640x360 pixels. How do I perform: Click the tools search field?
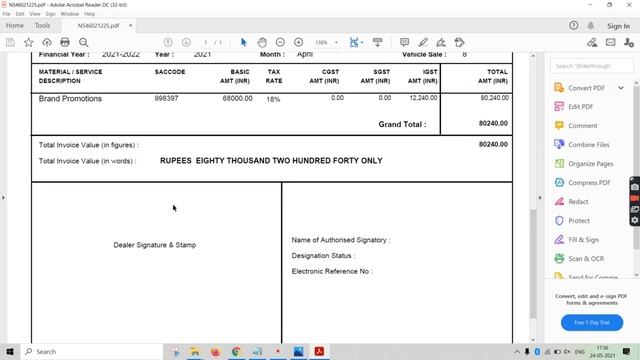[x=591, y=66]
